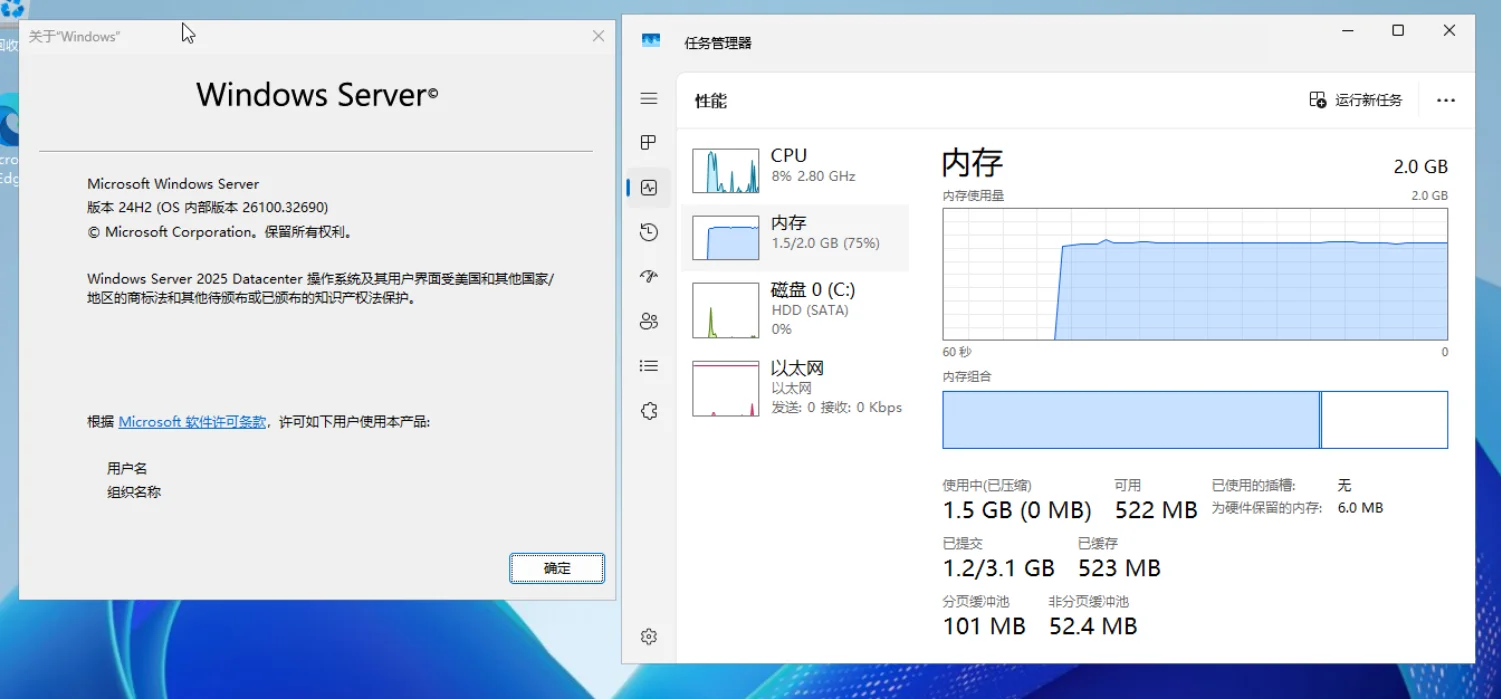Viewport: 1501px width, 699px height.
Task: Click '用户名' label in About dialog
Action: (127, 468)
